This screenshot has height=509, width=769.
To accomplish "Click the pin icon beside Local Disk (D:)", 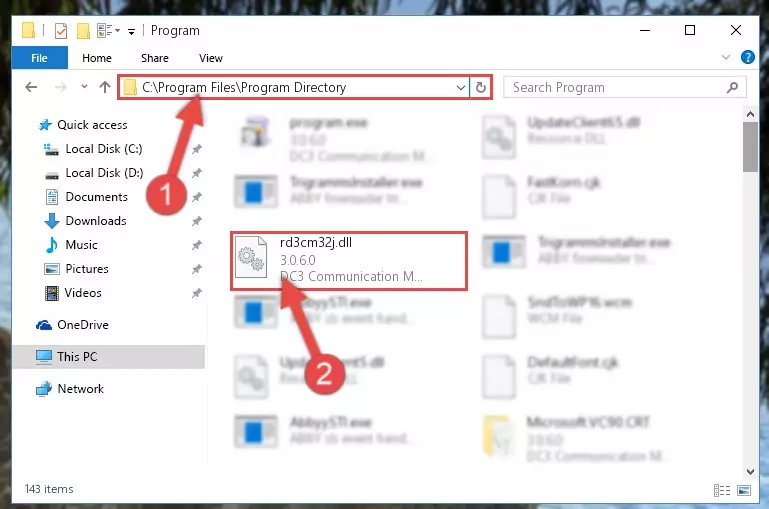I will [197, 173].
